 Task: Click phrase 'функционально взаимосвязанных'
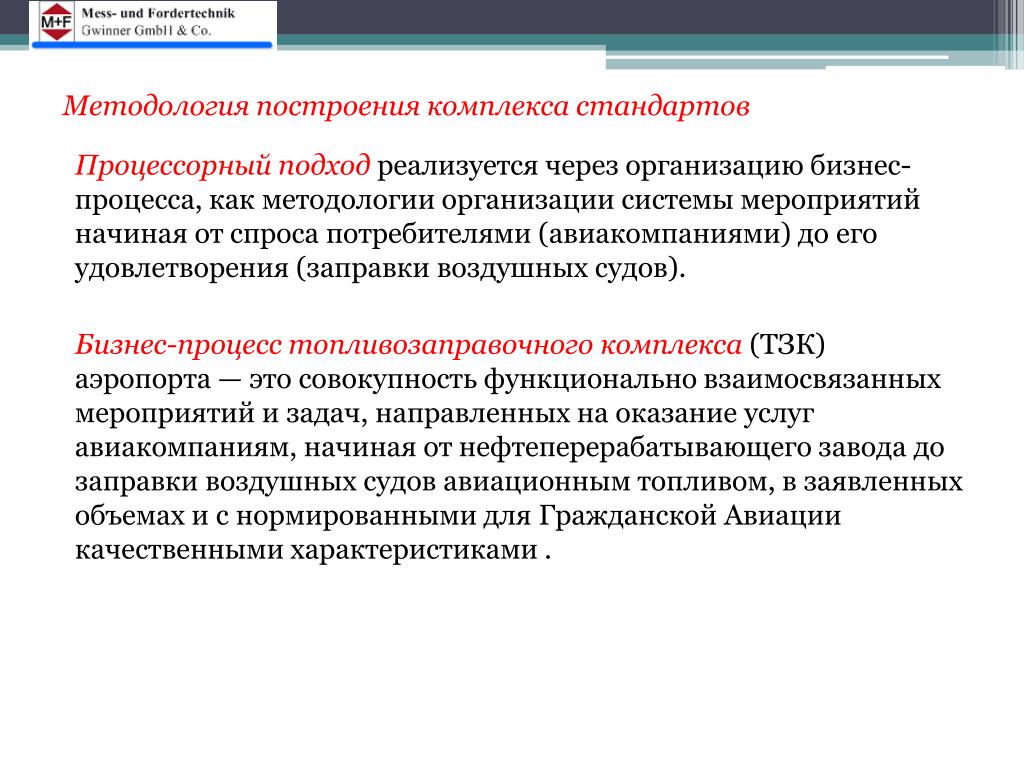click(712, 379)
